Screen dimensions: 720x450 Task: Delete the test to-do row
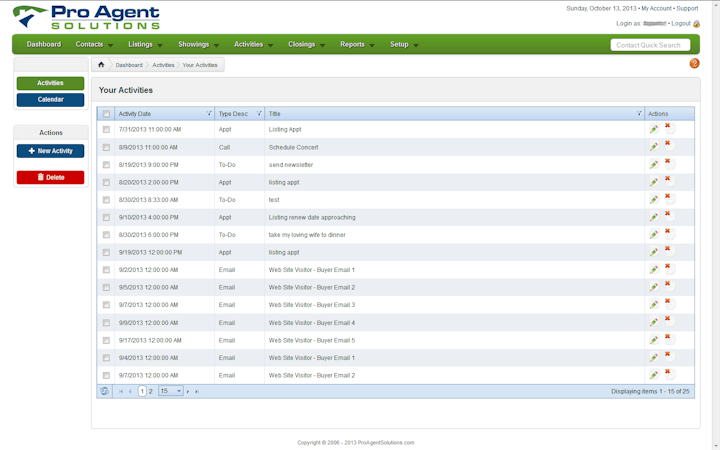[x=669, y=198]
